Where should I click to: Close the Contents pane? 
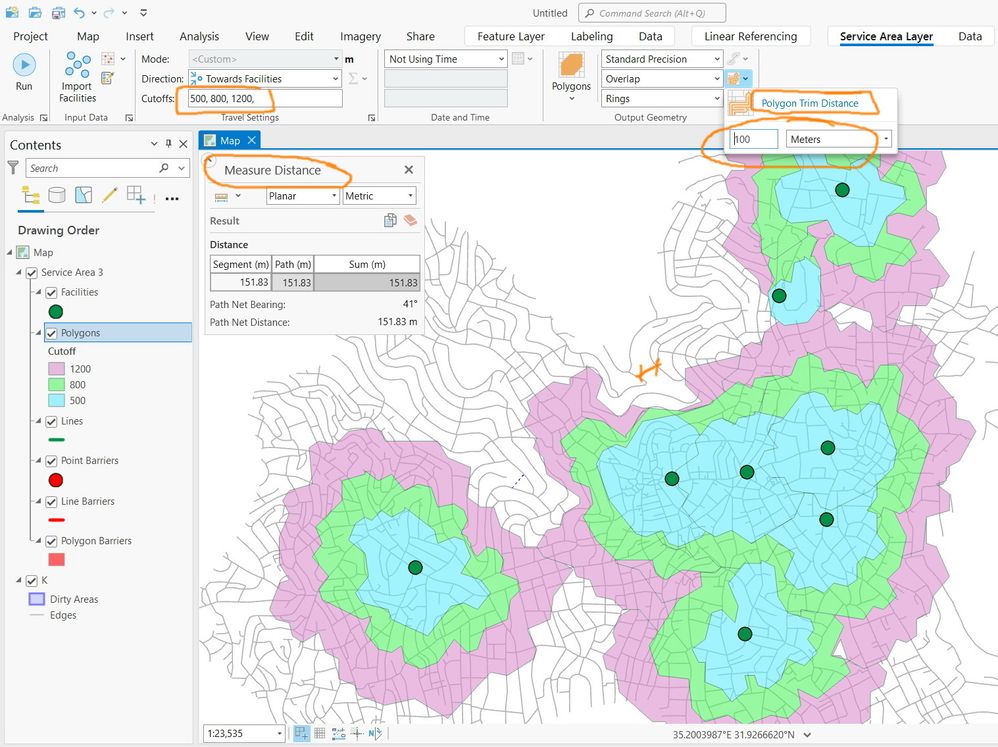pos(183,144)
